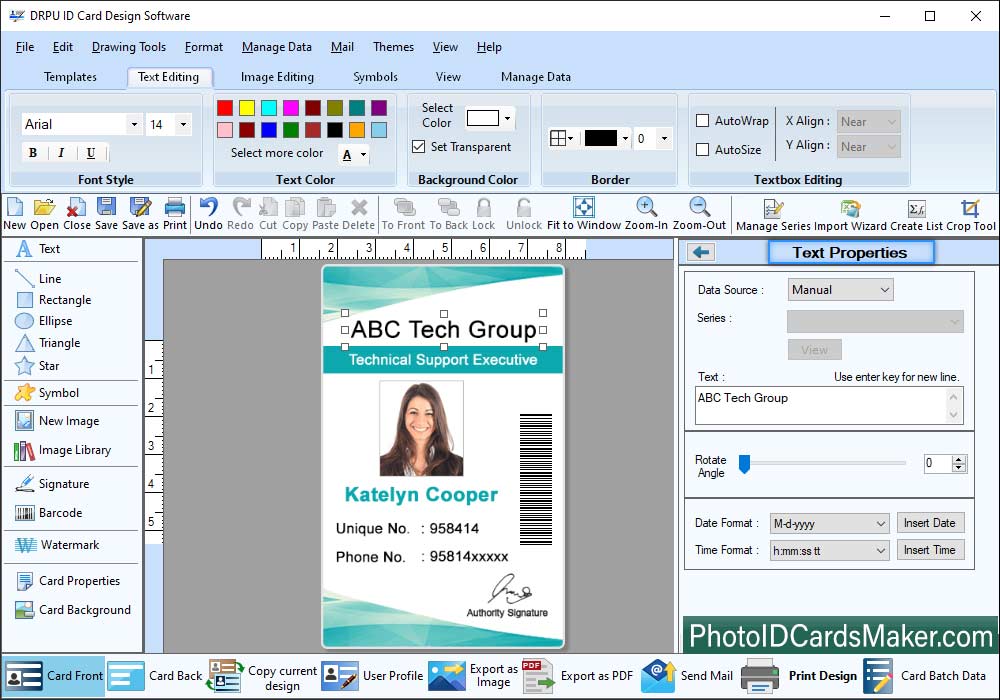Close the current design using the Close icon

76,207
